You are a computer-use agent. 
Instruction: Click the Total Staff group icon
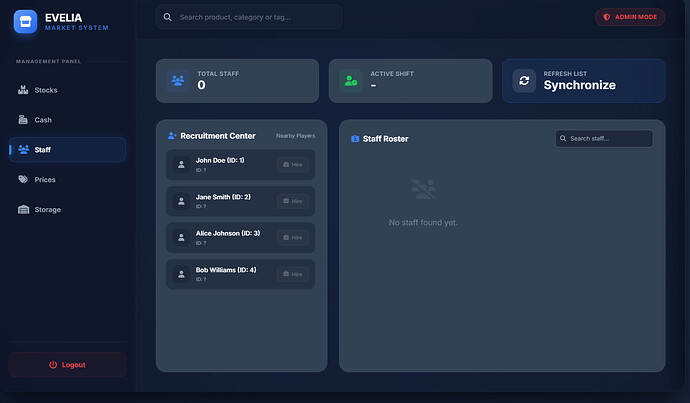[x=178, y=81]
